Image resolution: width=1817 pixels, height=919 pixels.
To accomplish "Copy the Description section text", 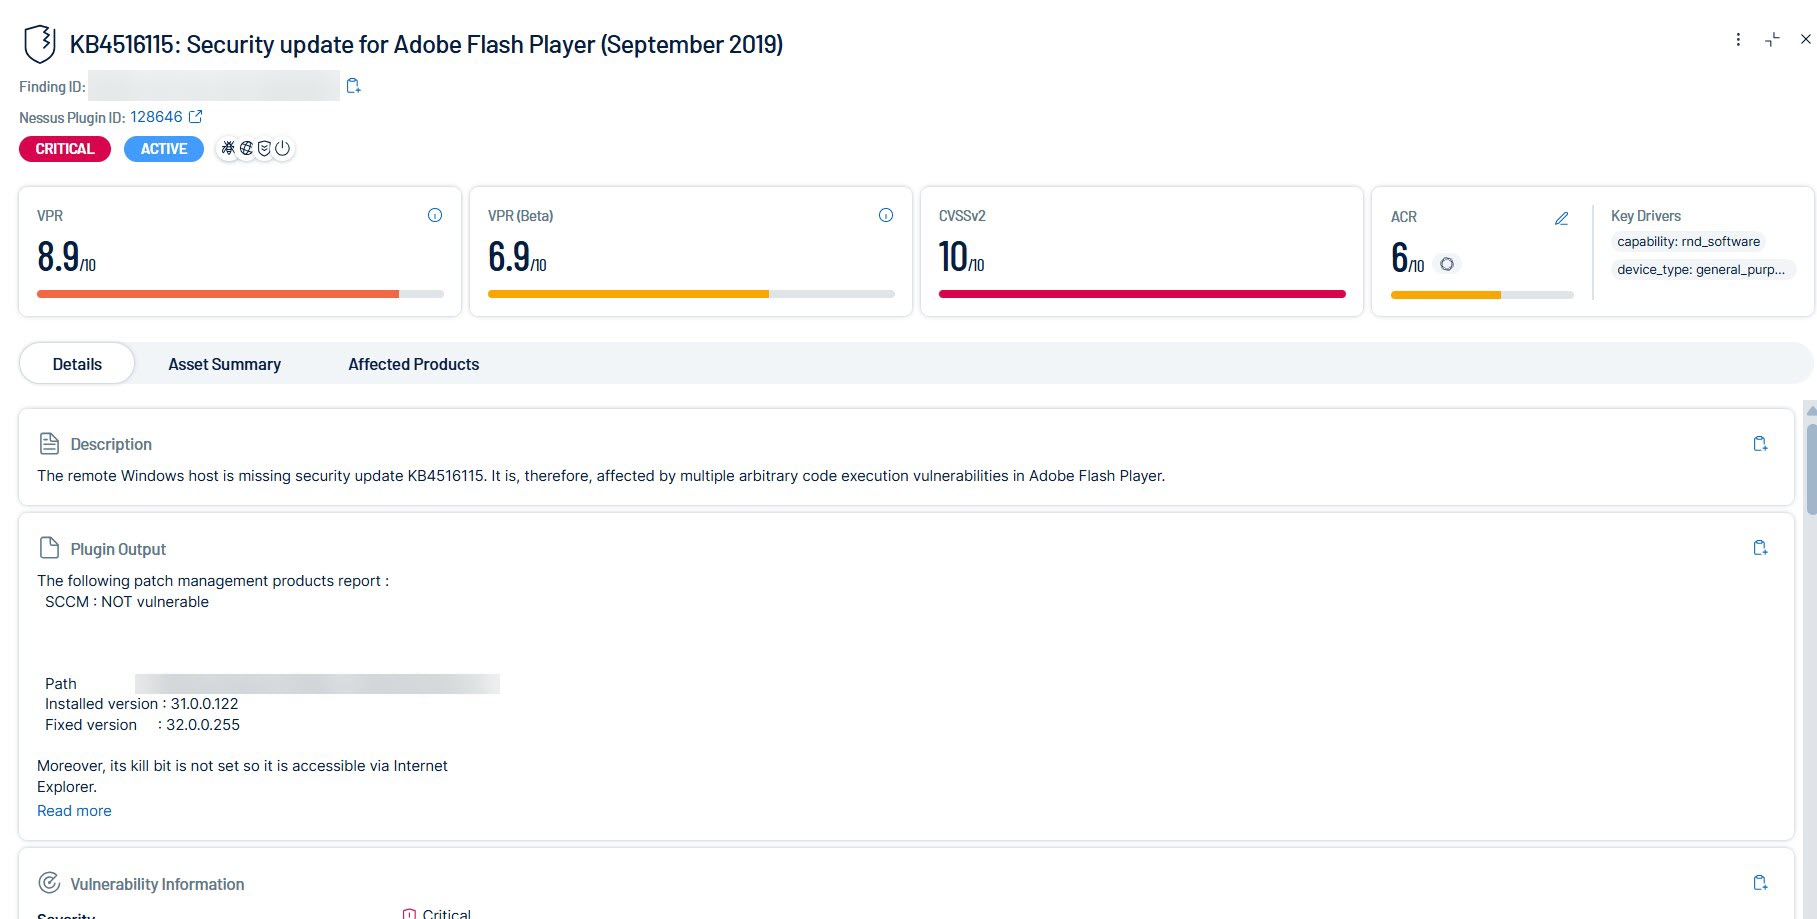I will pos(1760,444).
